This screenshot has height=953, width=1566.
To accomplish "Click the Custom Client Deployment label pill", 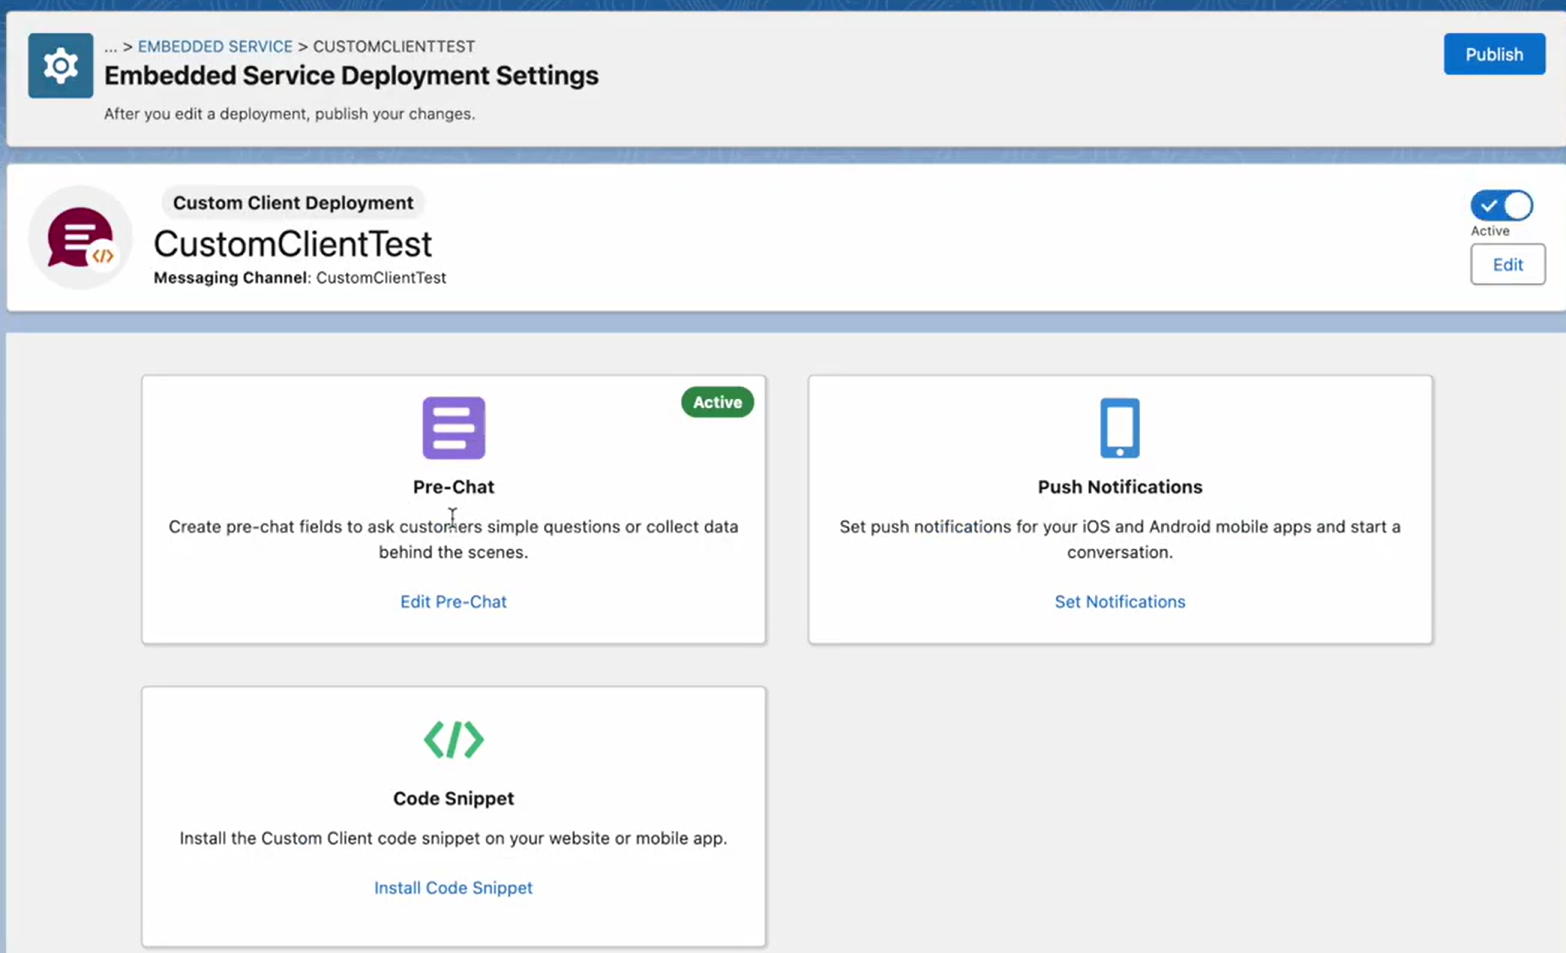I will (293, 203).
